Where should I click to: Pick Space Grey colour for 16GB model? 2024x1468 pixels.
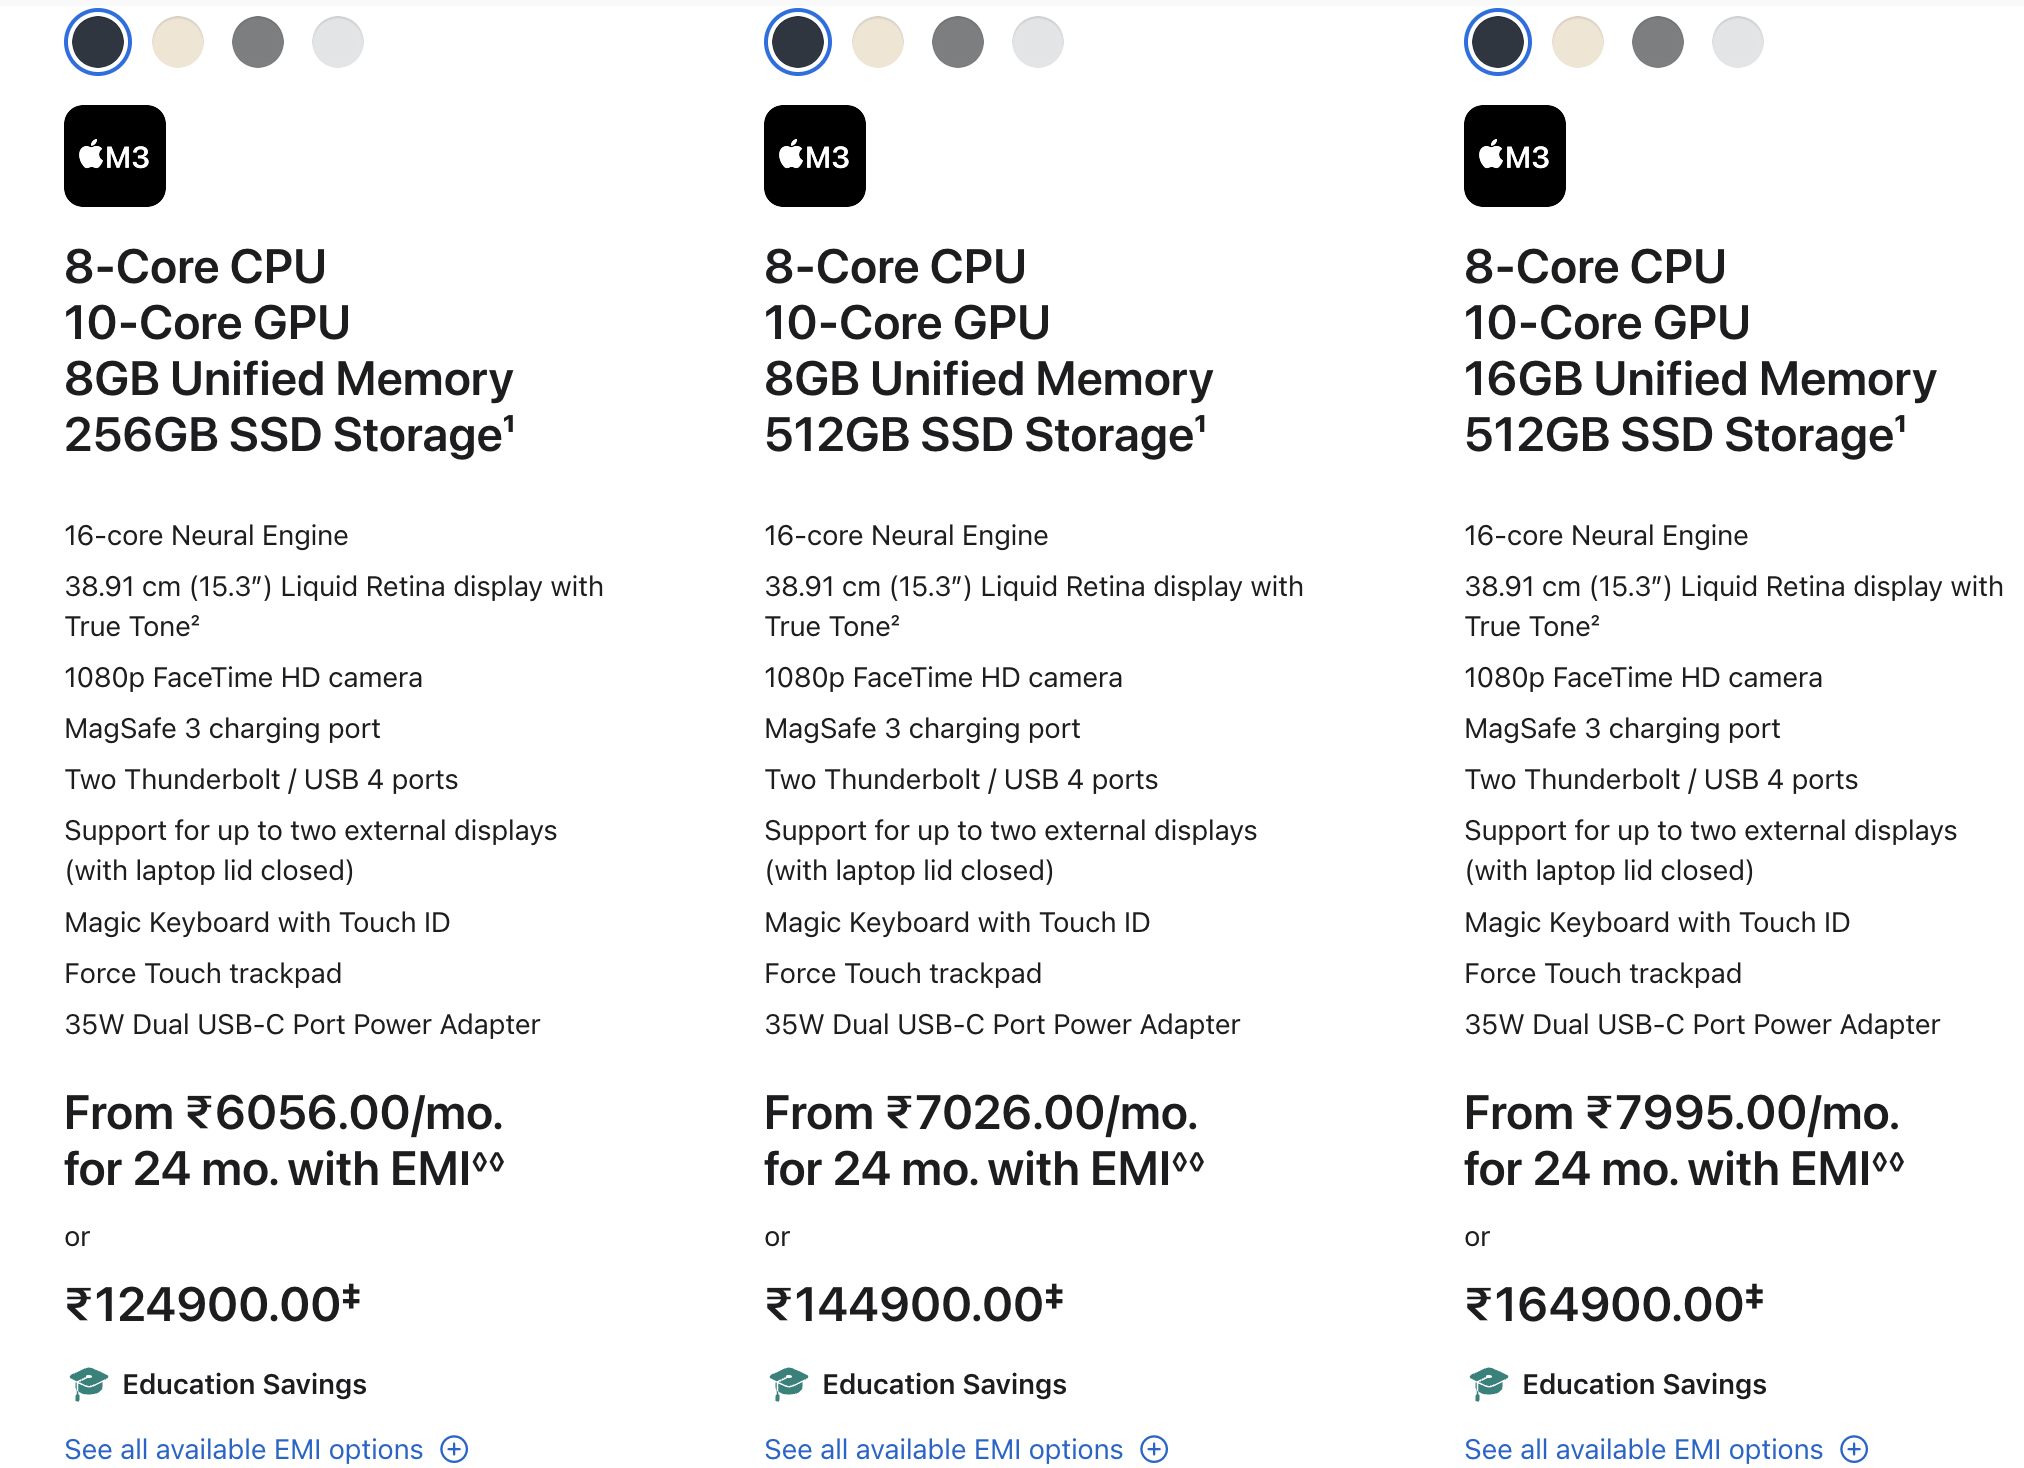pyautogui.click(x=1658, y=42)
